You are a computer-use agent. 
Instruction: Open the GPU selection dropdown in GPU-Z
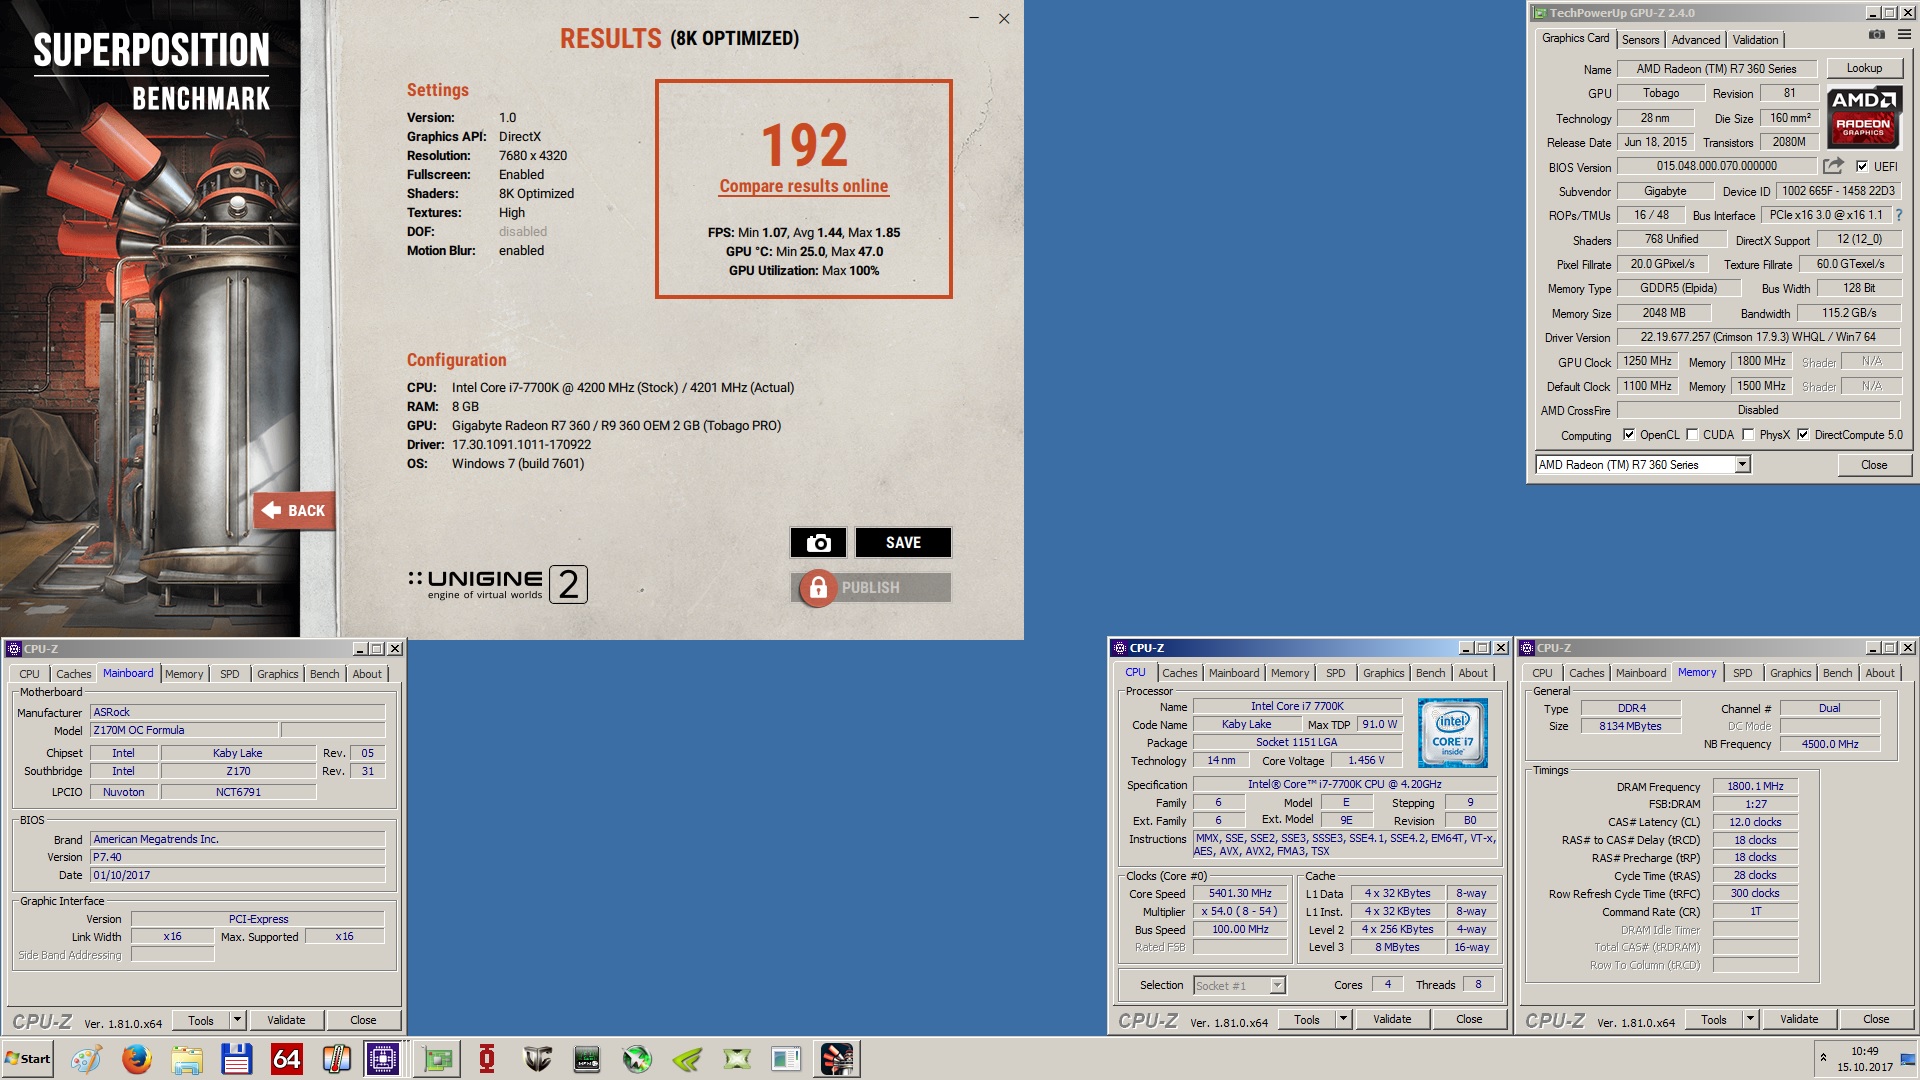pyautogui.click(x=1742, y=464)
